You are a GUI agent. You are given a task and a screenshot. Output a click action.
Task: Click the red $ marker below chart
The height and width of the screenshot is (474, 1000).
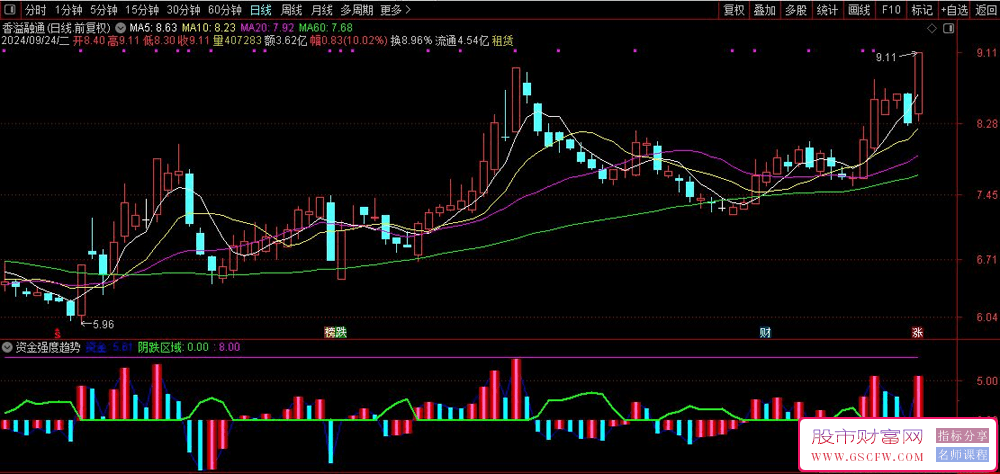click(57, 333)
